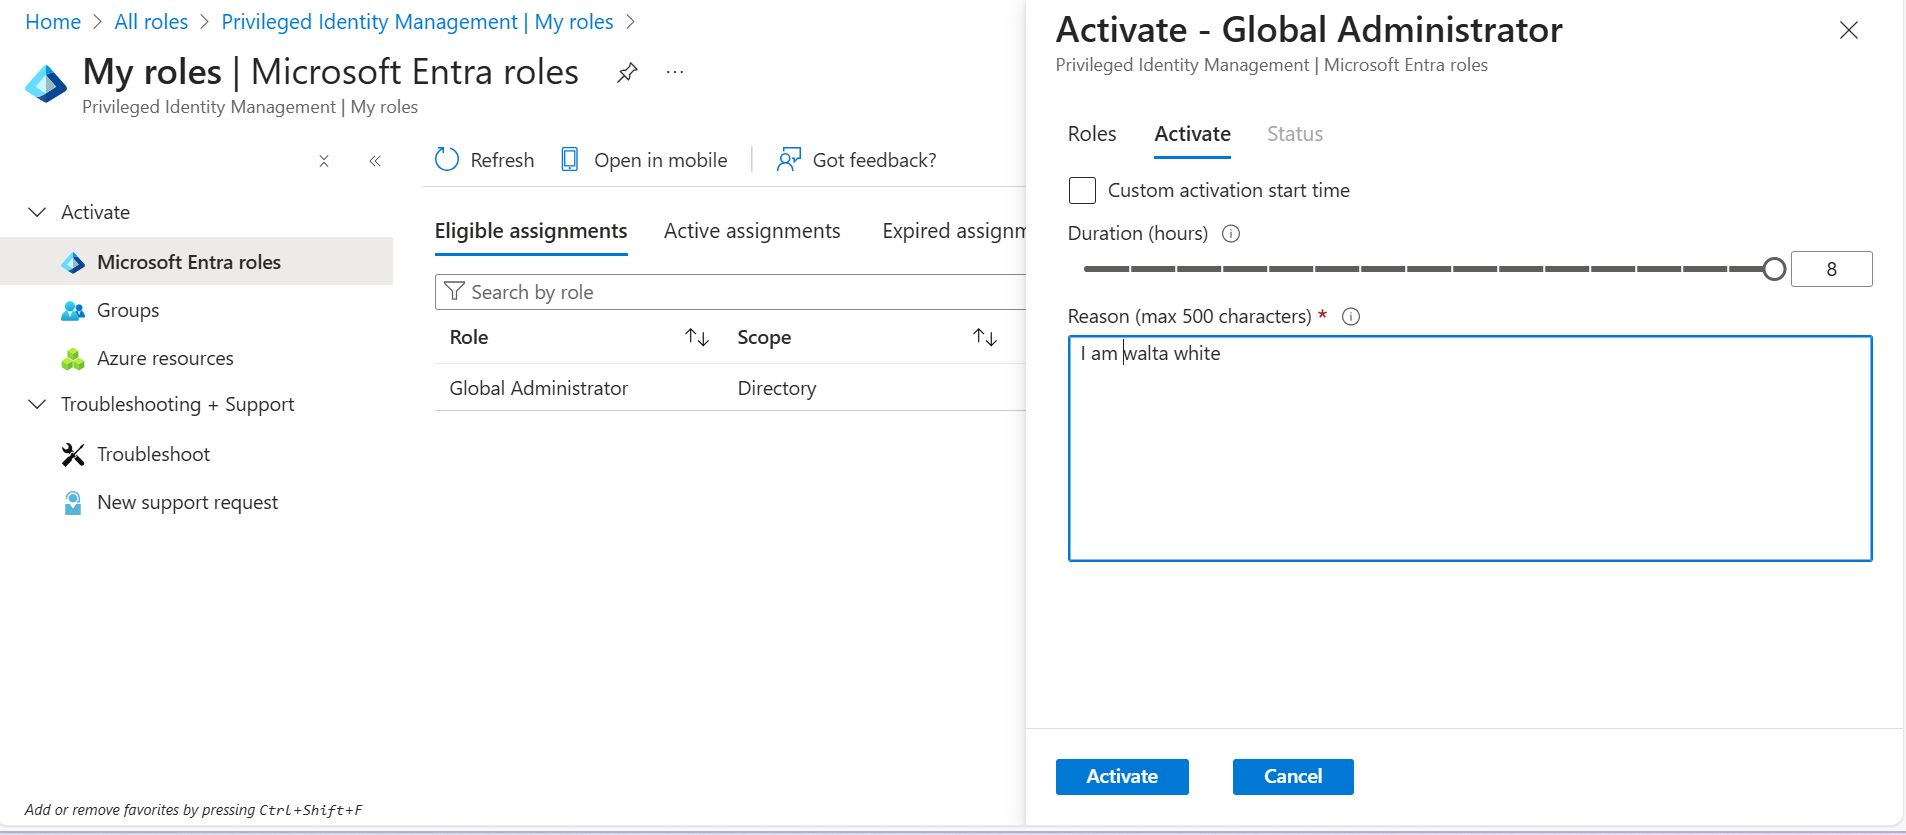
Task: Open Azure resources in sidebar
Action: [x=165, y=358]
